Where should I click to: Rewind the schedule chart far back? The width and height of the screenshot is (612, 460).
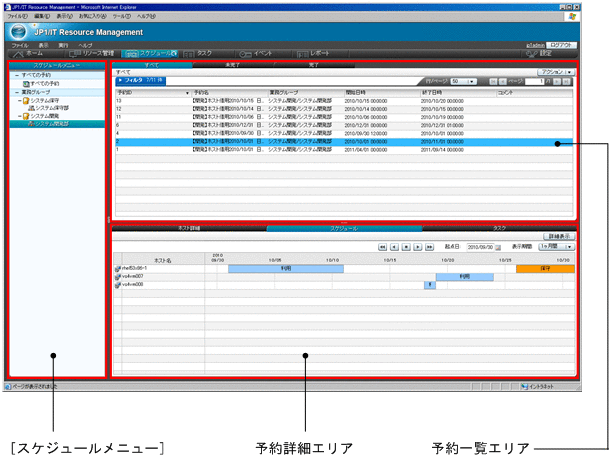tap(382, 247)
